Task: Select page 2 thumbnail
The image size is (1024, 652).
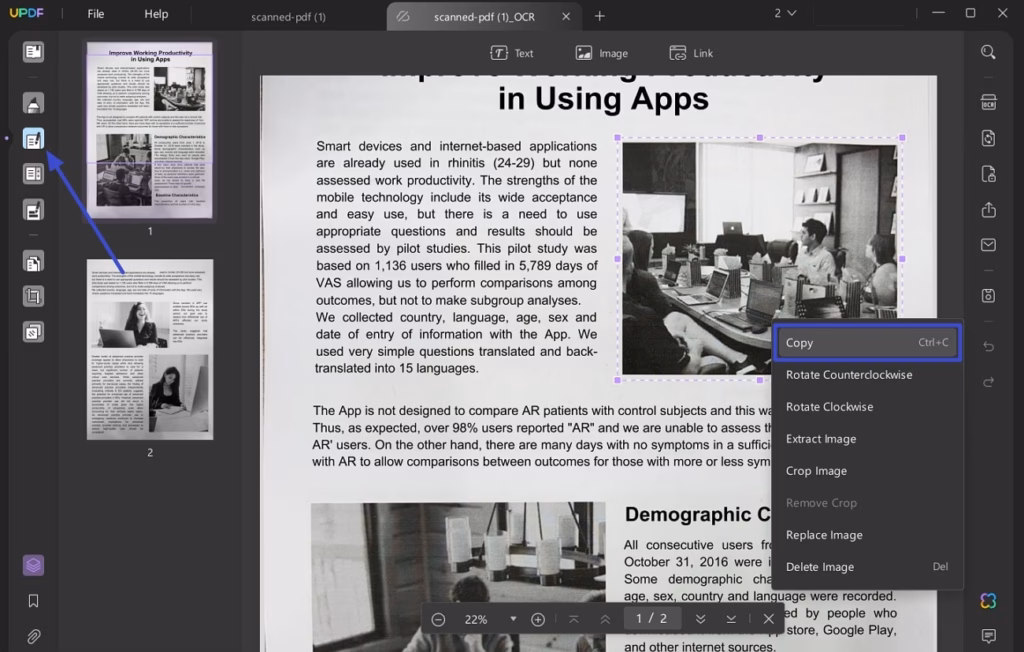Action: (x=150, y=349)
